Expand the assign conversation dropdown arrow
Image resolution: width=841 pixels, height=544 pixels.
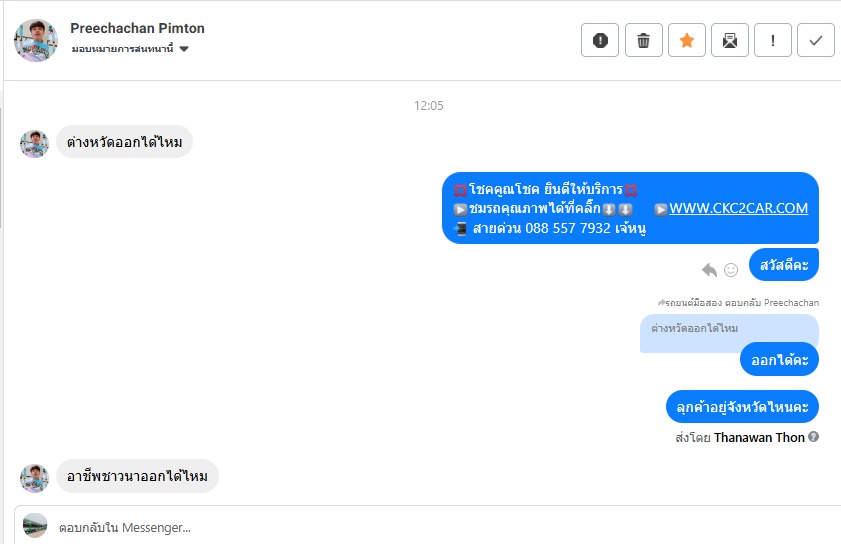point(184,49)
